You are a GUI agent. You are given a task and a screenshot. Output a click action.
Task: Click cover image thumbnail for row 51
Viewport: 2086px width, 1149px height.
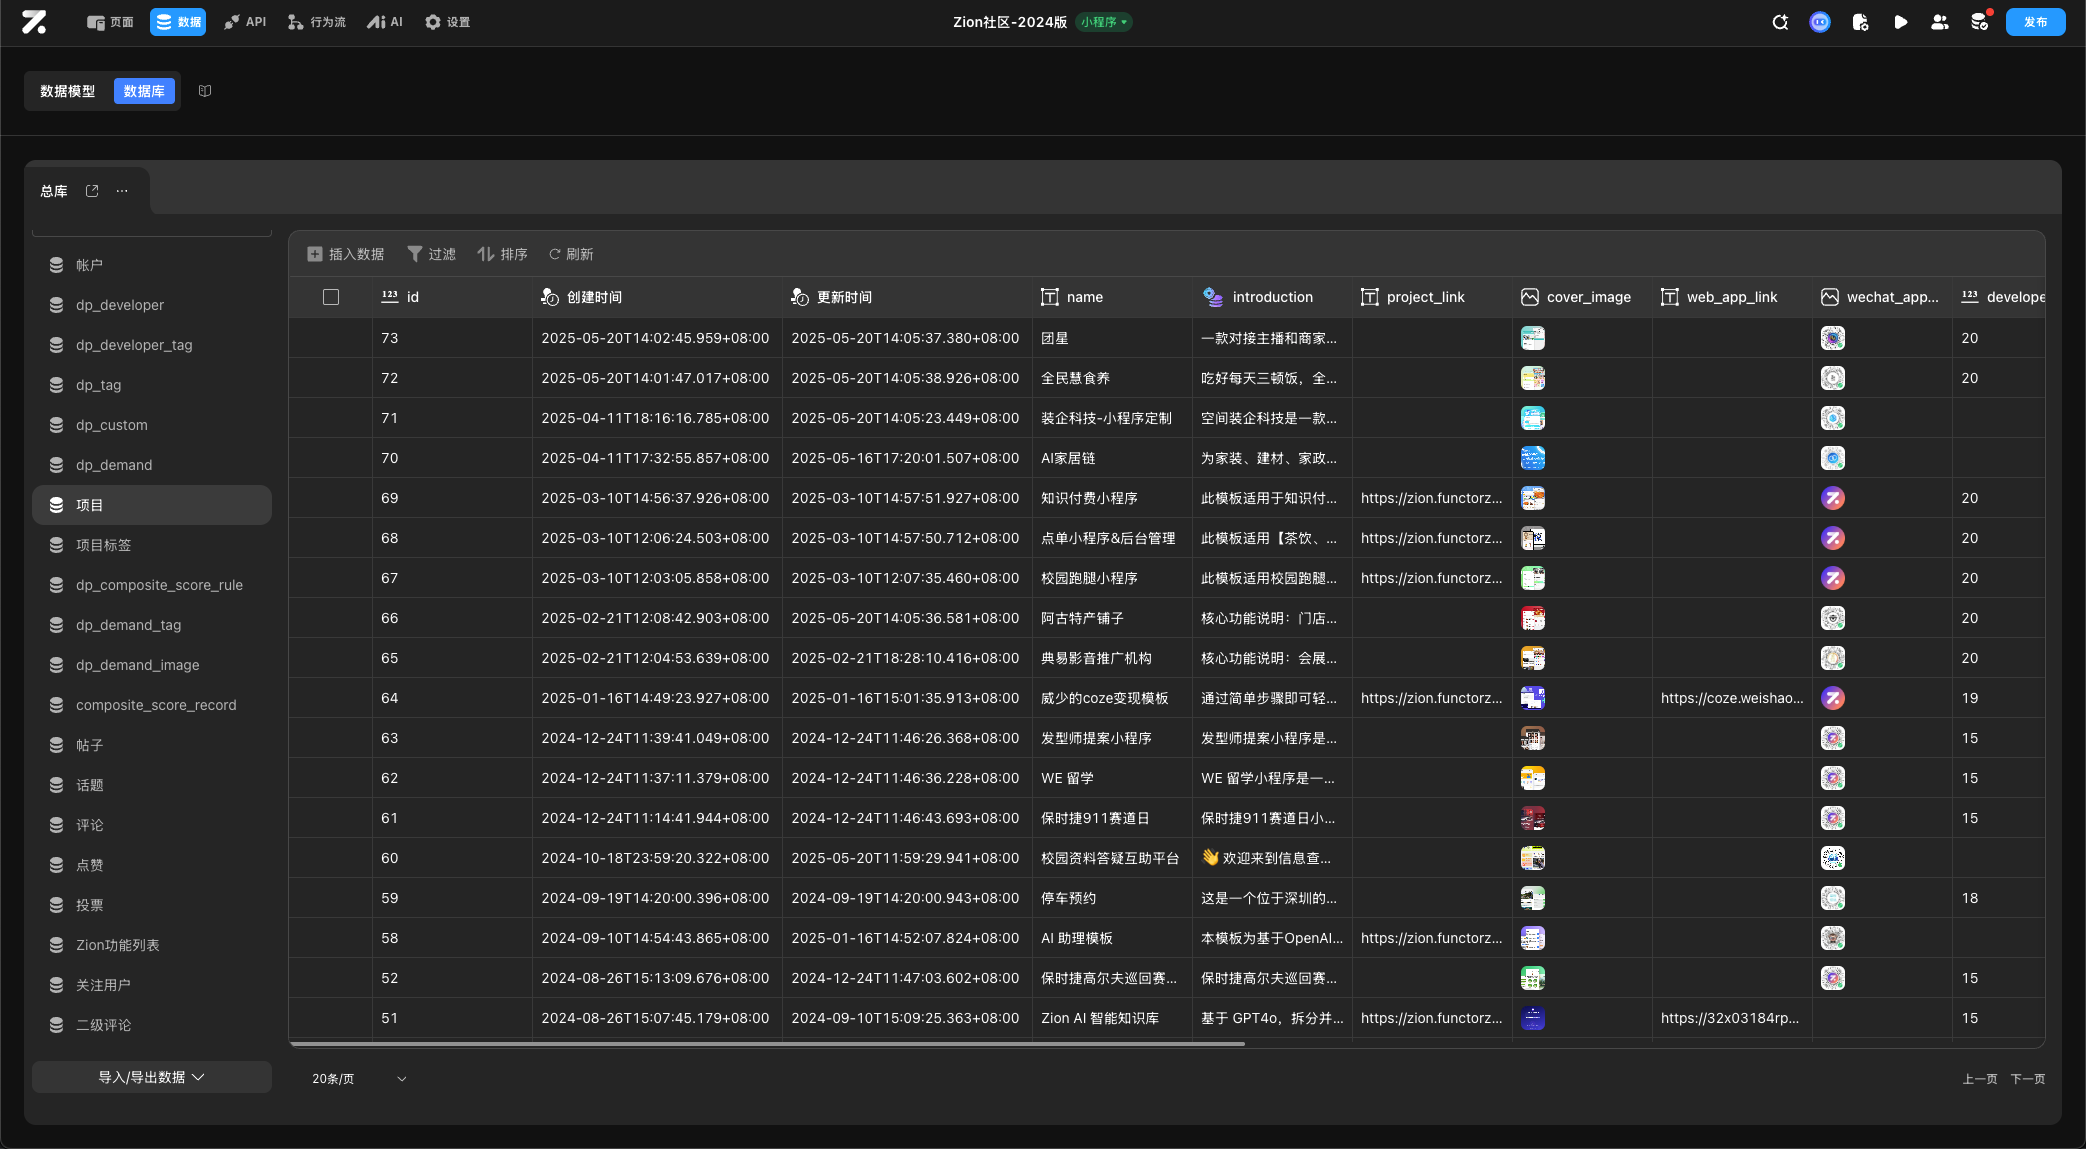pyautogui.click(x=1532, y=1018)
